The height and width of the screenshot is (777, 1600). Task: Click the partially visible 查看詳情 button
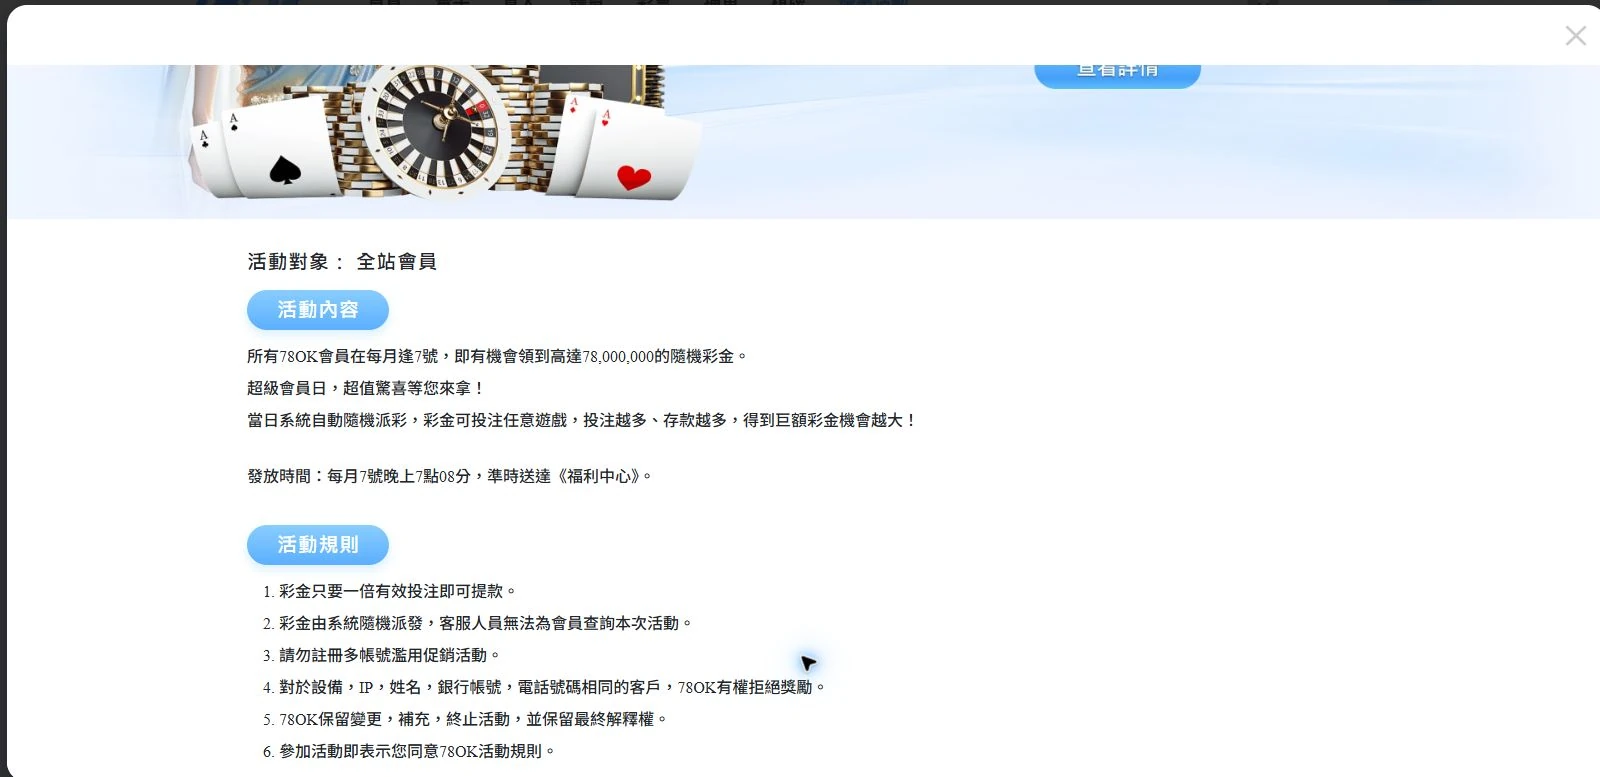1117,76
